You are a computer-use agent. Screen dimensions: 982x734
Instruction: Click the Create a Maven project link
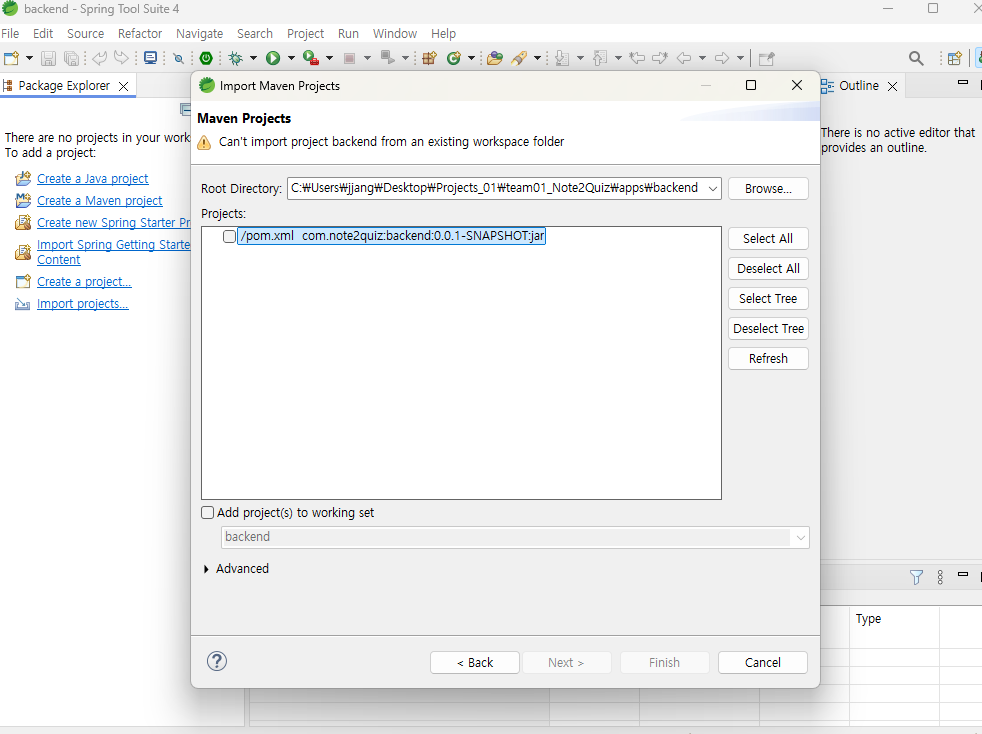(100, 200)
